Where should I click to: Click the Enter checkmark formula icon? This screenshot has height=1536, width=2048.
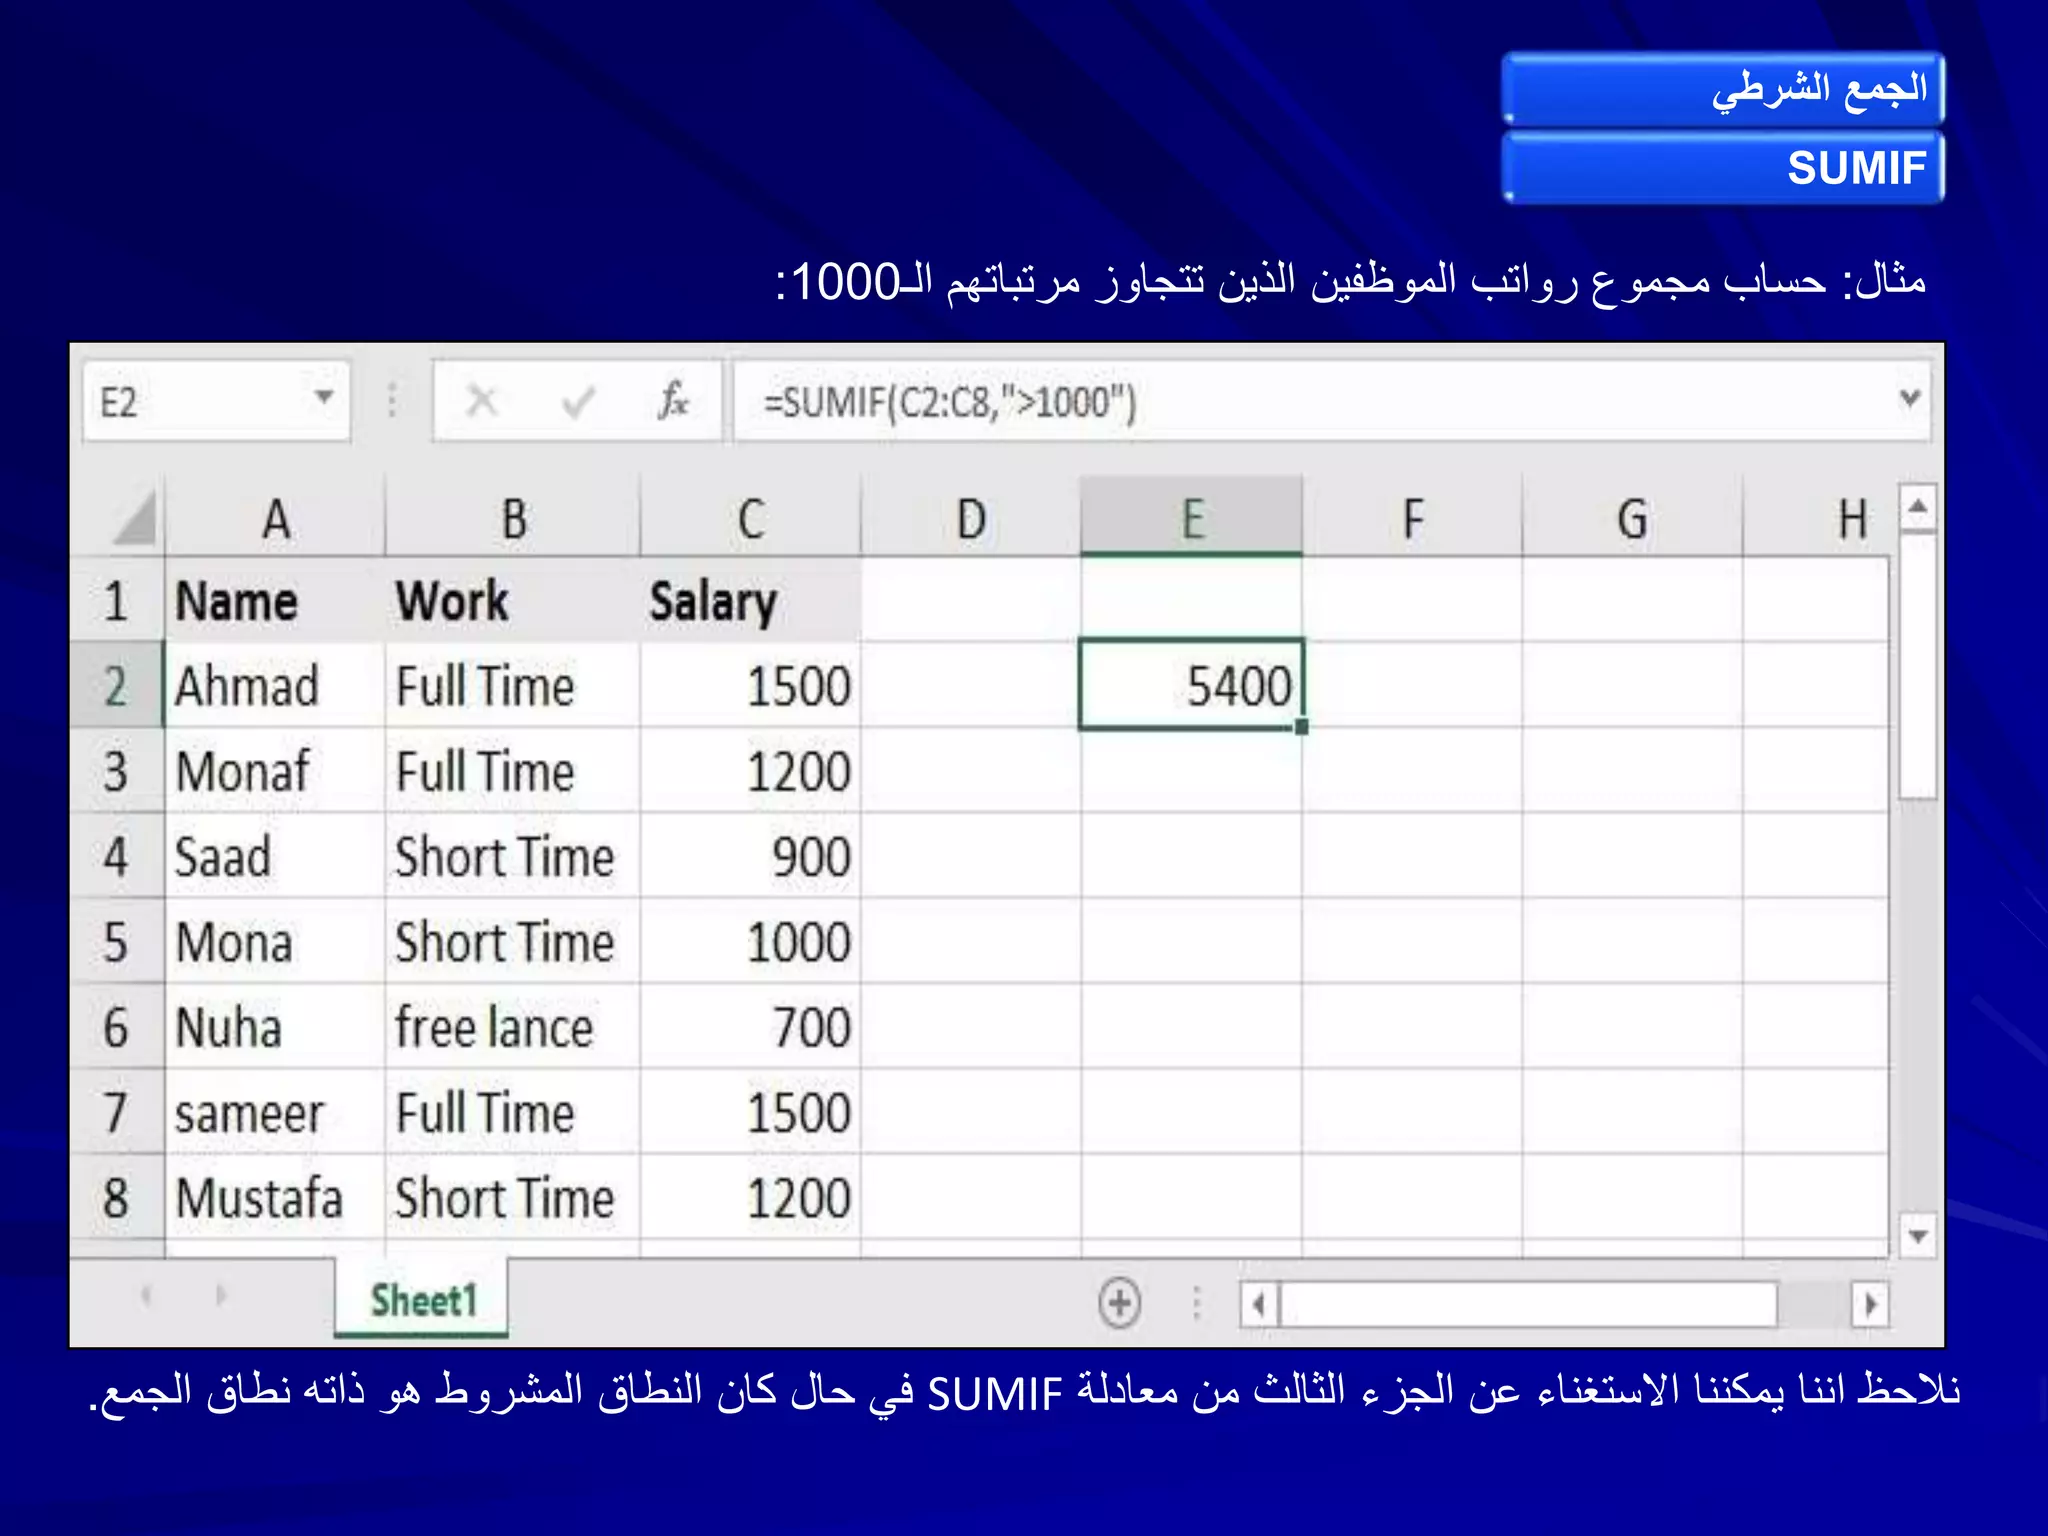pos(578,402)
